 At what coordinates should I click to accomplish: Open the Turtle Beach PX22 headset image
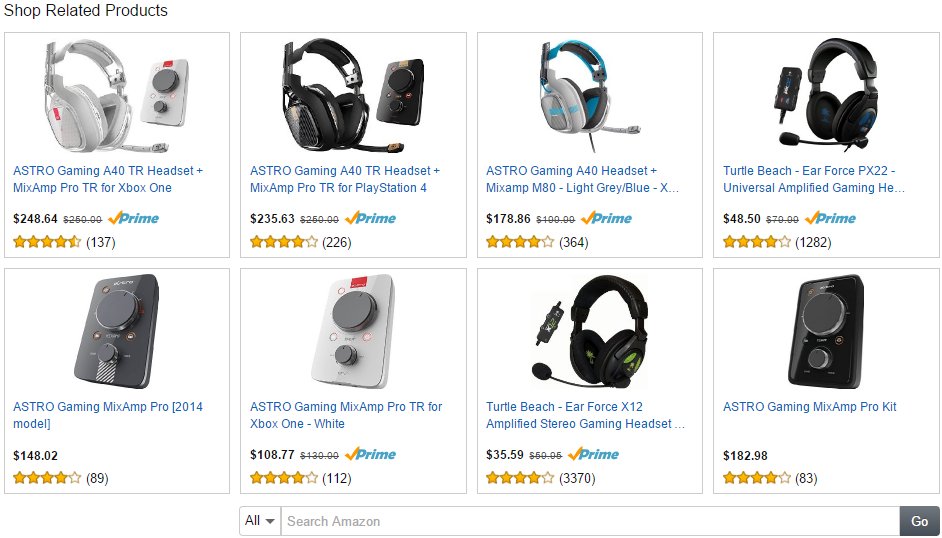click(826, 94)
